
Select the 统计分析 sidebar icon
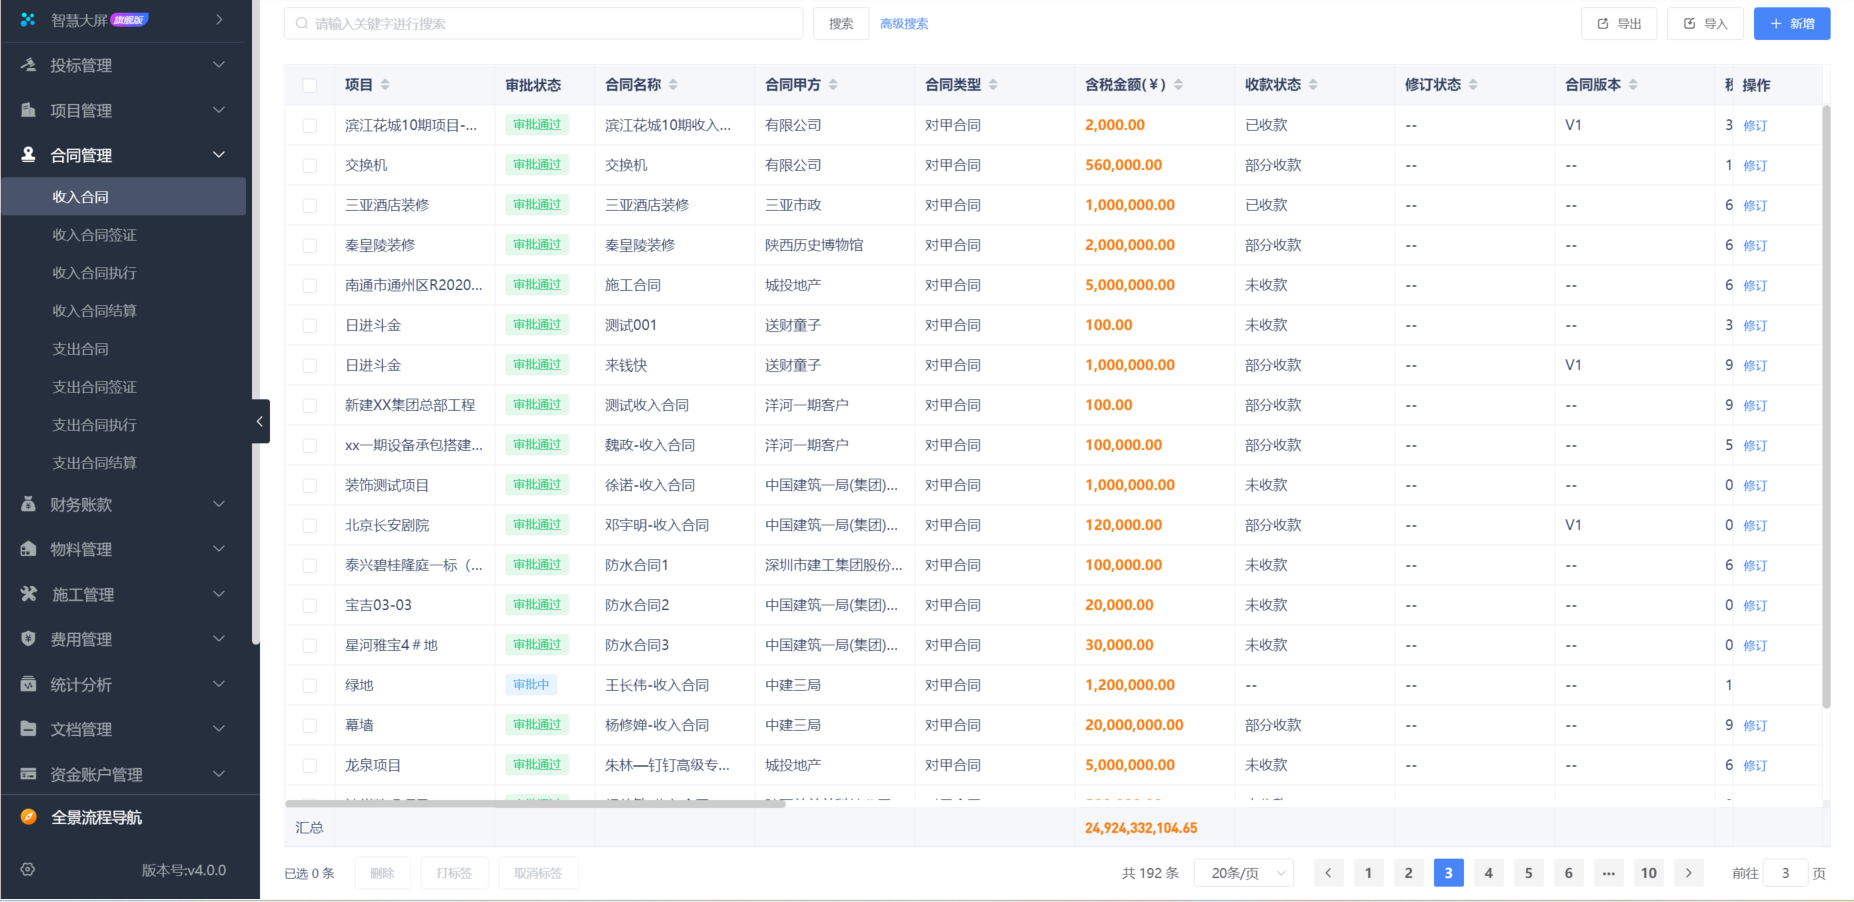point(27,684)
